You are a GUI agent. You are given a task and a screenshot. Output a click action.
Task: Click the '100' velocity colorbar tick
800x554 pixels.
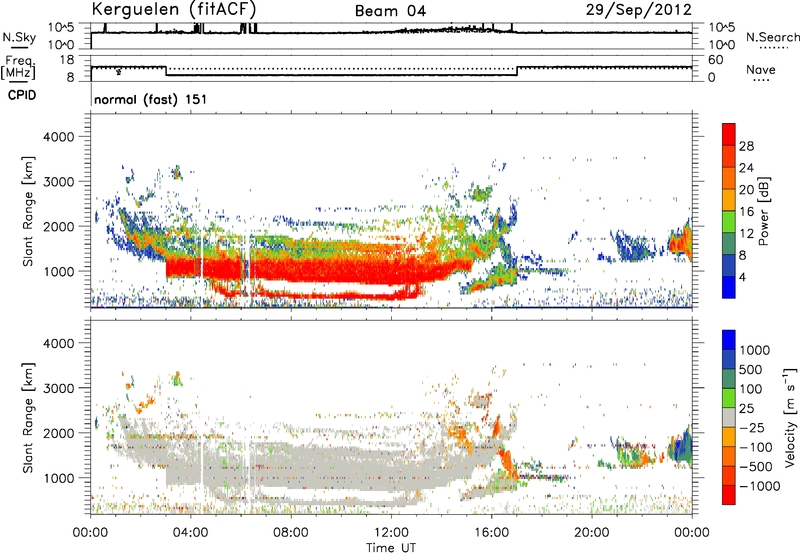tap(751, 389)
